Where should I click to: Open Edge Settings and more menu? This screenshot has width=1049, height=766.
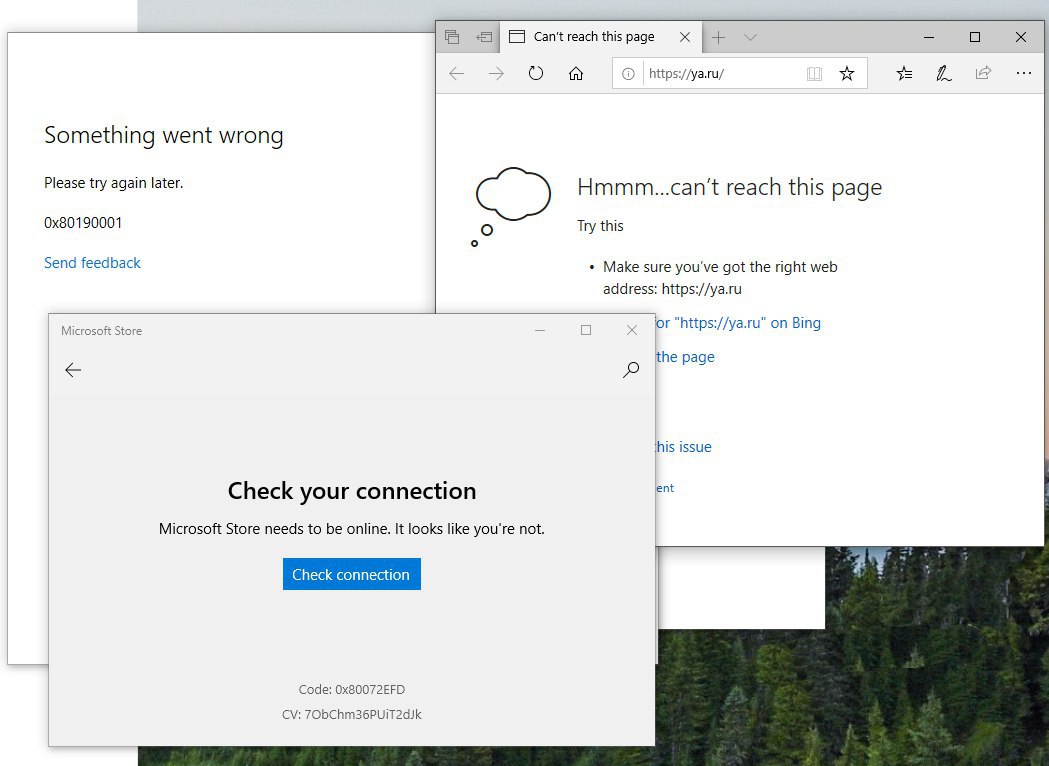click(1024, 73)
